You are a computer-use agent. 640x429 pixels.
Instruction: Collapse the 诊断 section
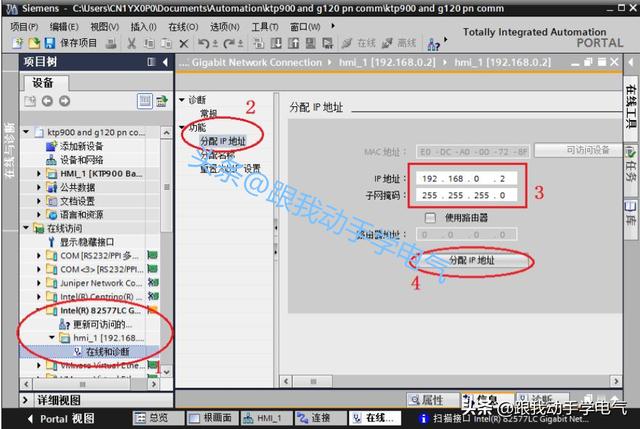[x=182, y=100]
